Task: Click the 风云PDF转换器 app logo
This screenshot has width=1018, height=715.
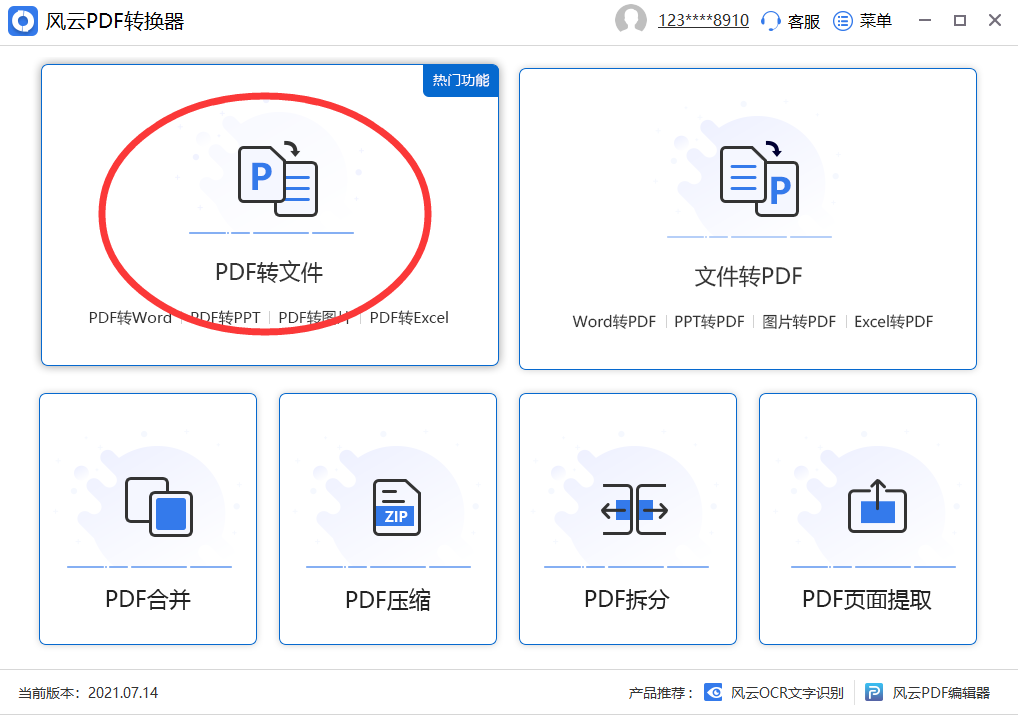Action: coord(23,21)
